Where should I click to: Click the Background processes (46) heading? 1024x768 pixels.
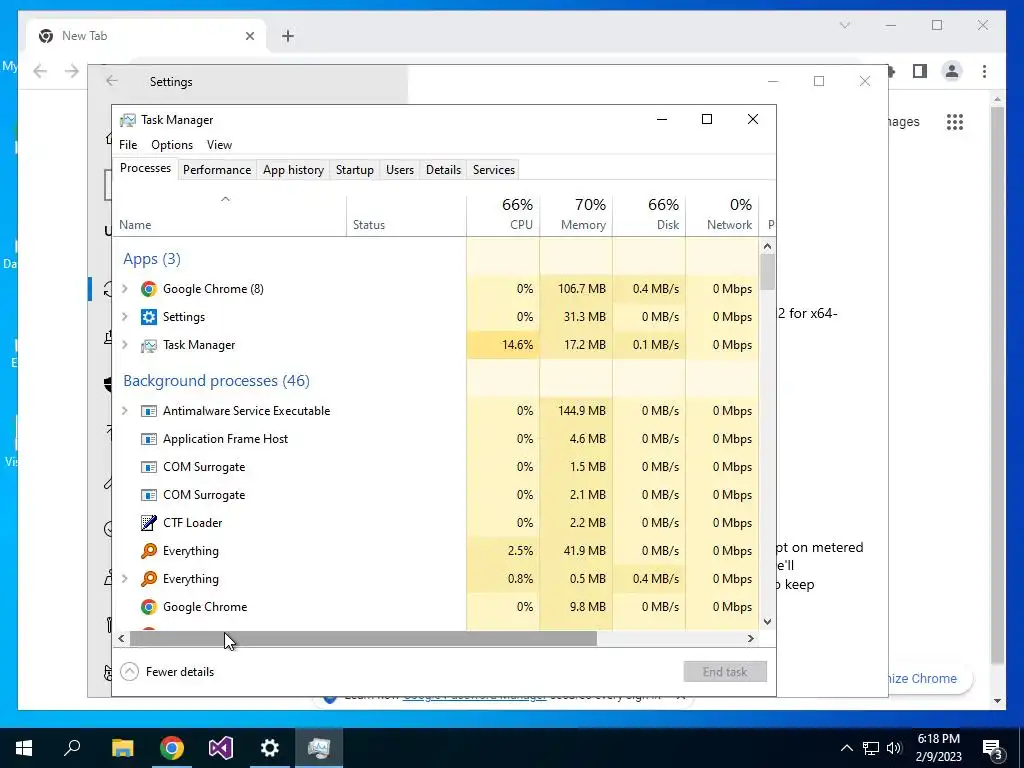point(216,381)
